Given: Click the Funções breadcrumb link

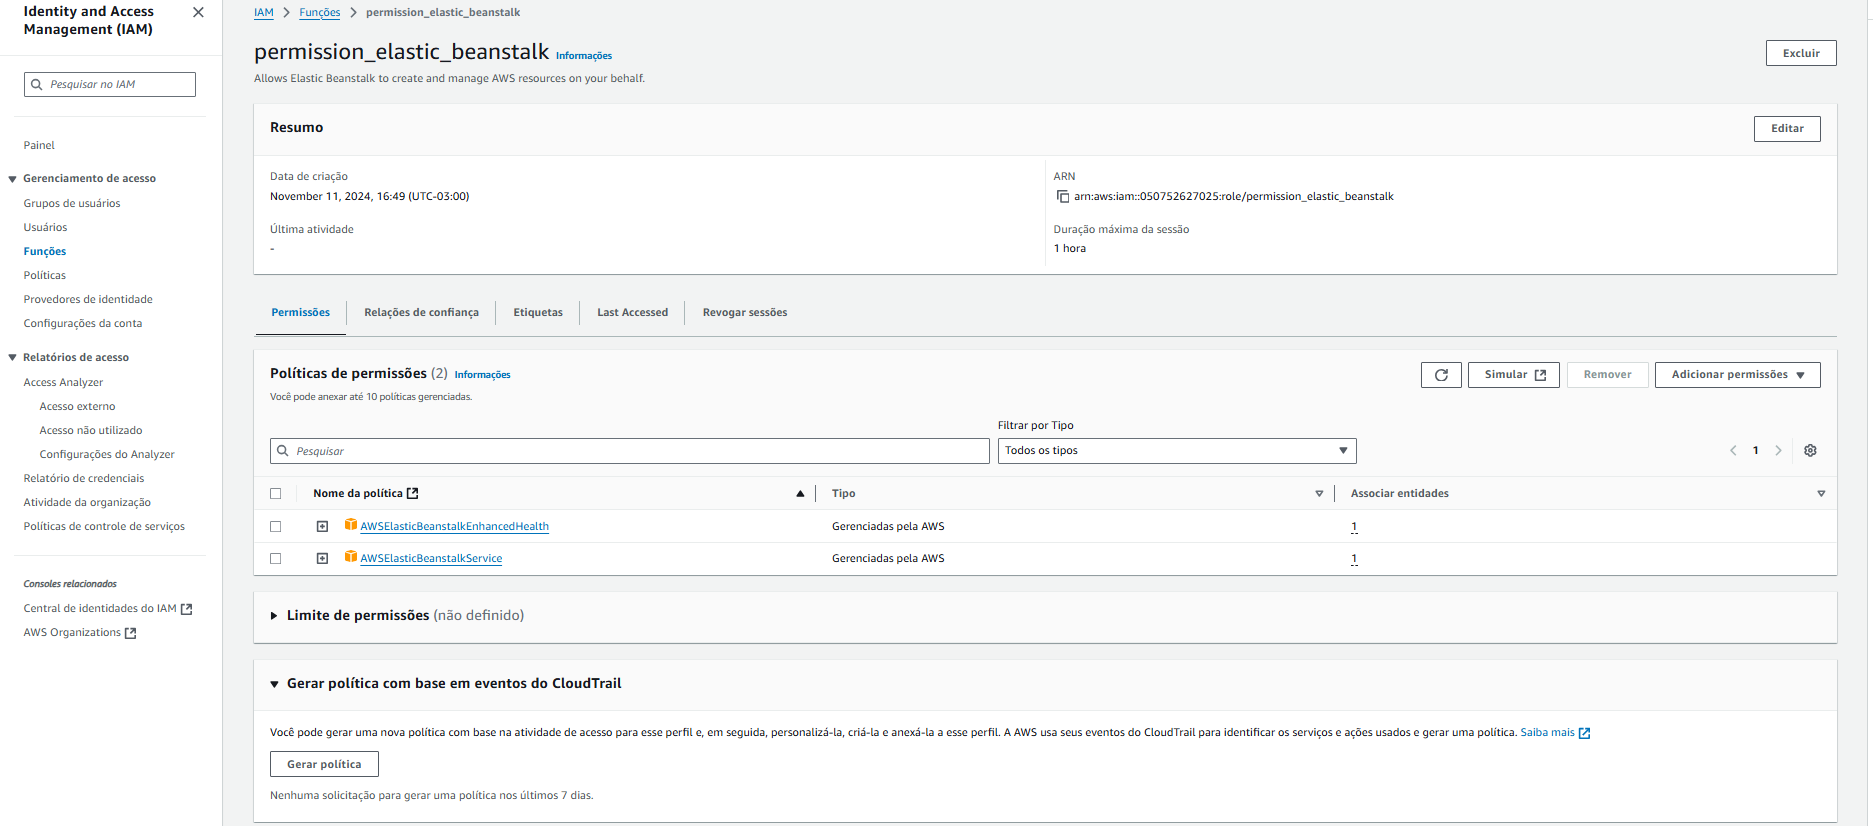Looking at the screenshot, I should pyautogui.click(x=319, y=12).
